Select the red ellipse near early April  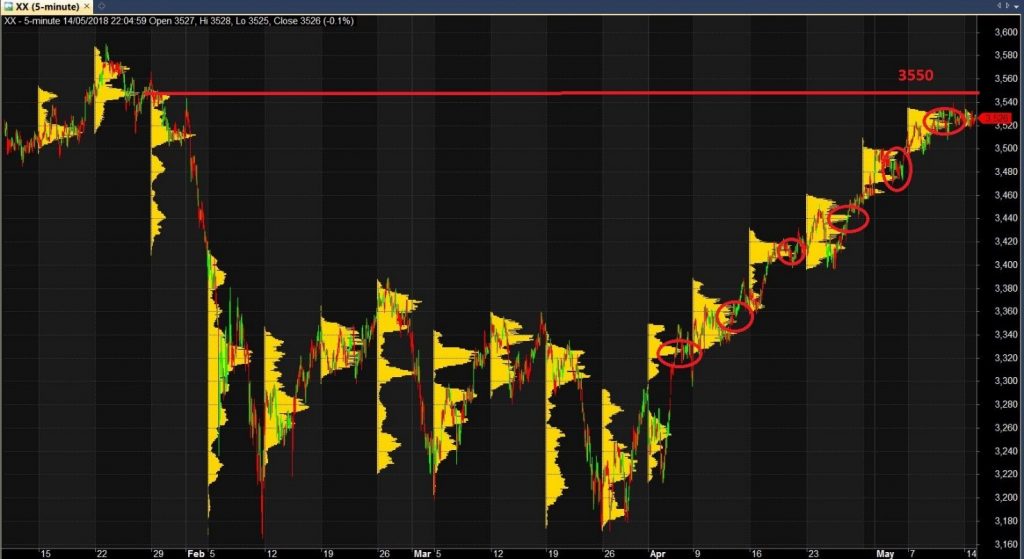pyautogui.click(x=682, y=352)
